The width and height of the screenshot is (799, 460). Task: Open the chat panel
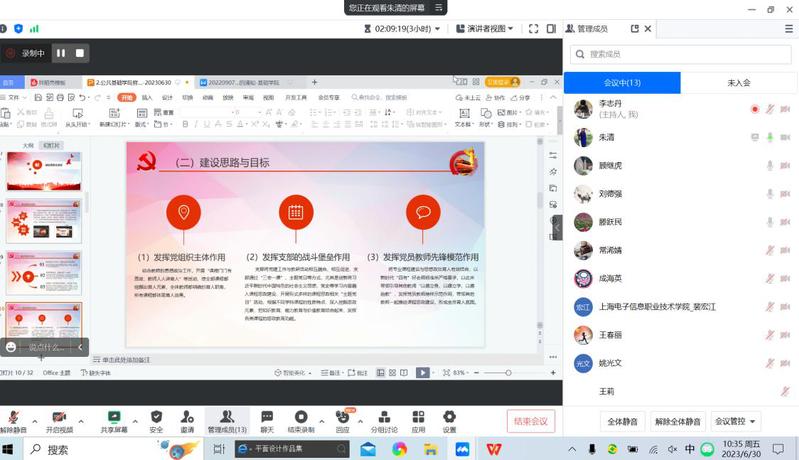pos(267,416)
